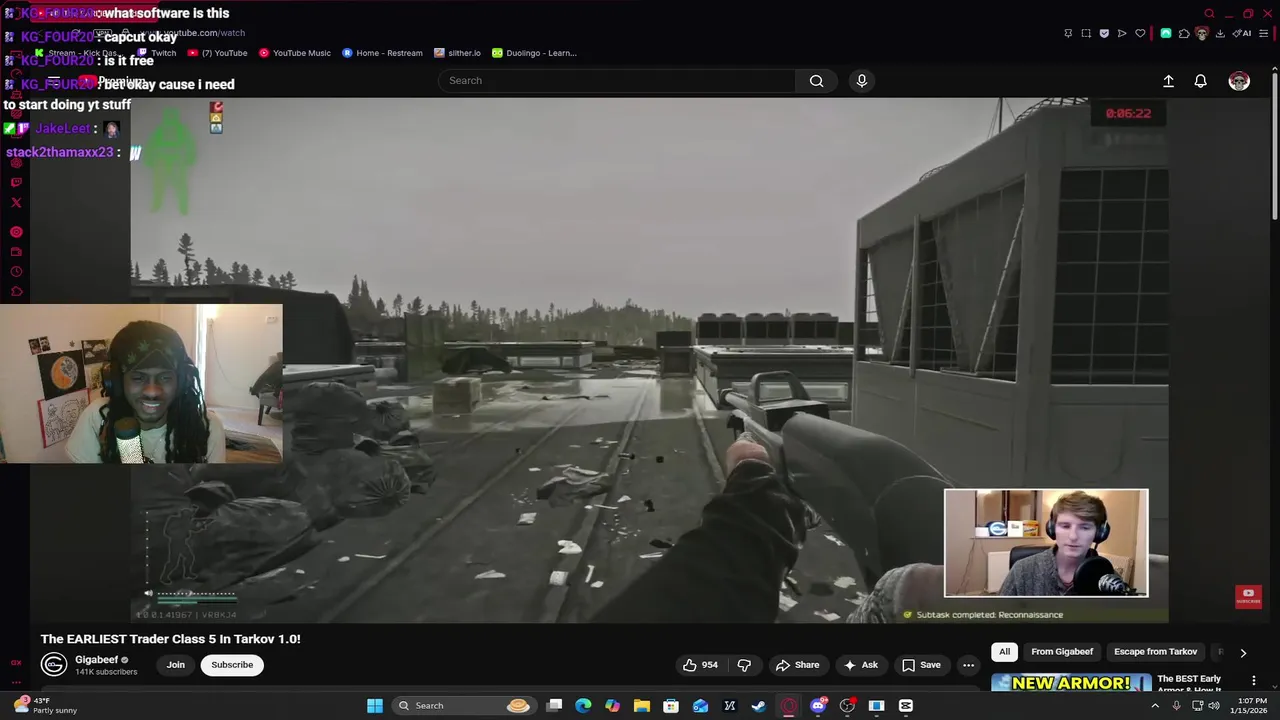The image size is (1280, 720).
Task: Open the browser send flow icon
Action: tap(1122, 33)
